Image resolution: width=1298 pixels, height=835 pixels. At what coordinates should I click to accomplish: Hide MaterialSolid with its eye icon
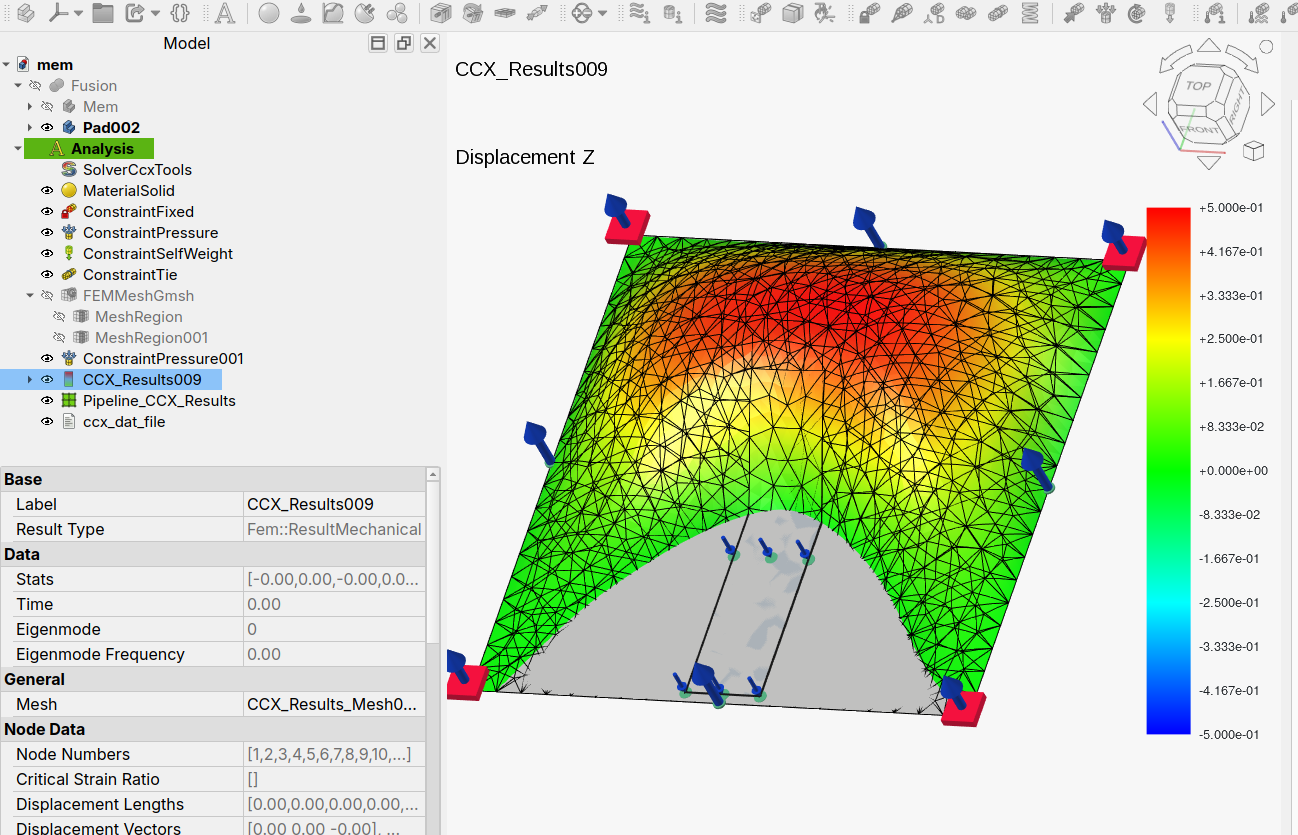pos(47,191)
